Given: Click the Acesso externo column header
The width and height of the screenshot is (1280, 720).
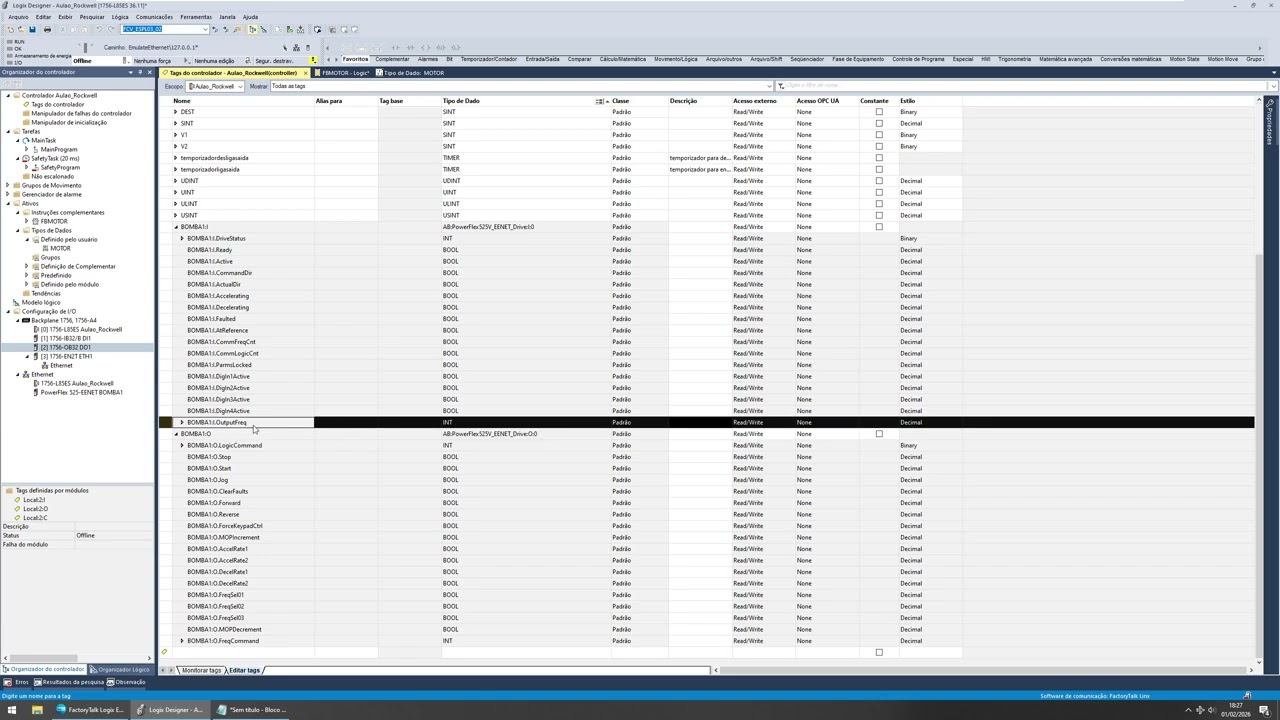Looking at the screenshot, I should (x=762, y=101).
